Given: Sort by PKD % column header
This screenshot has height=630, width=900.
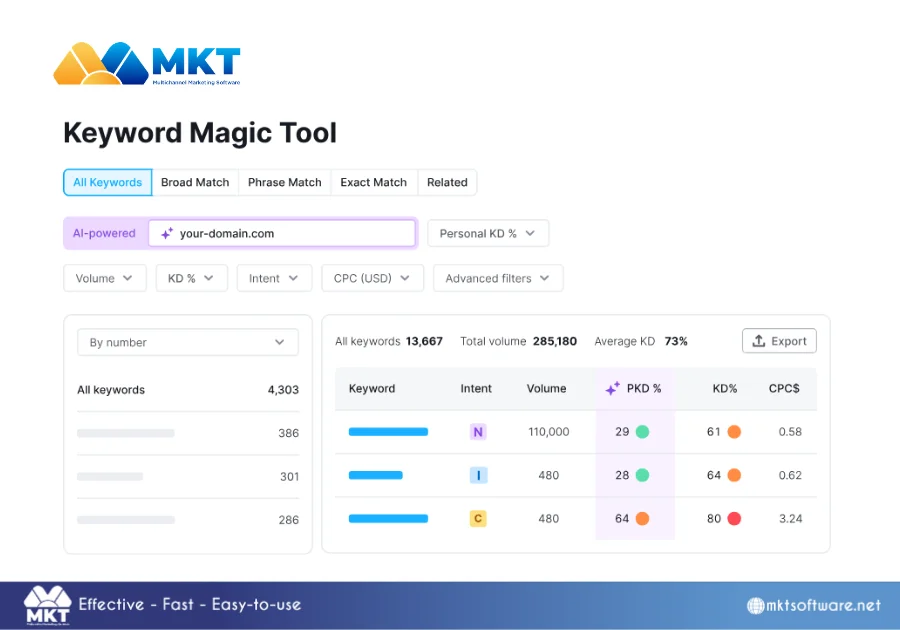Looking at the screenshot, I should (x=643, y=388).
